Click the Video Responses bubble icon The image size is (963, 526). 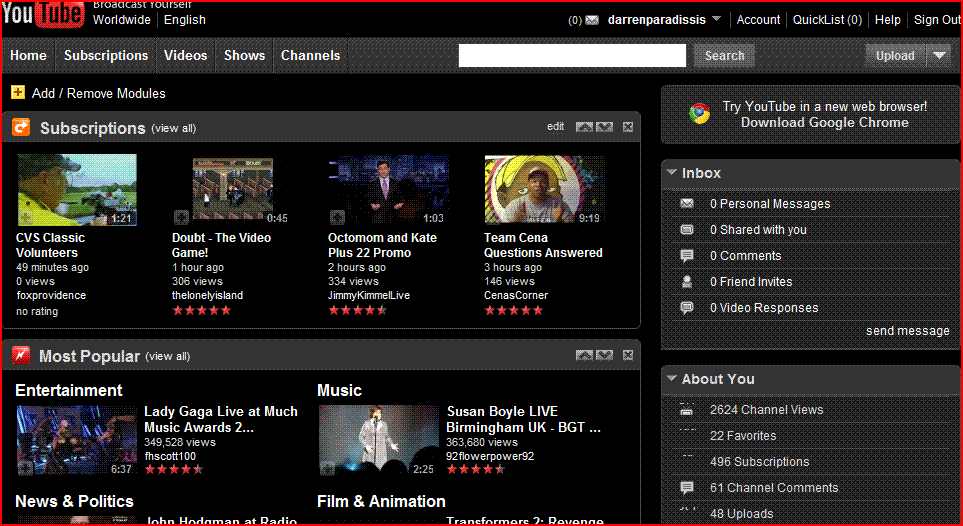pyautogui.click(x=687, y=307)
